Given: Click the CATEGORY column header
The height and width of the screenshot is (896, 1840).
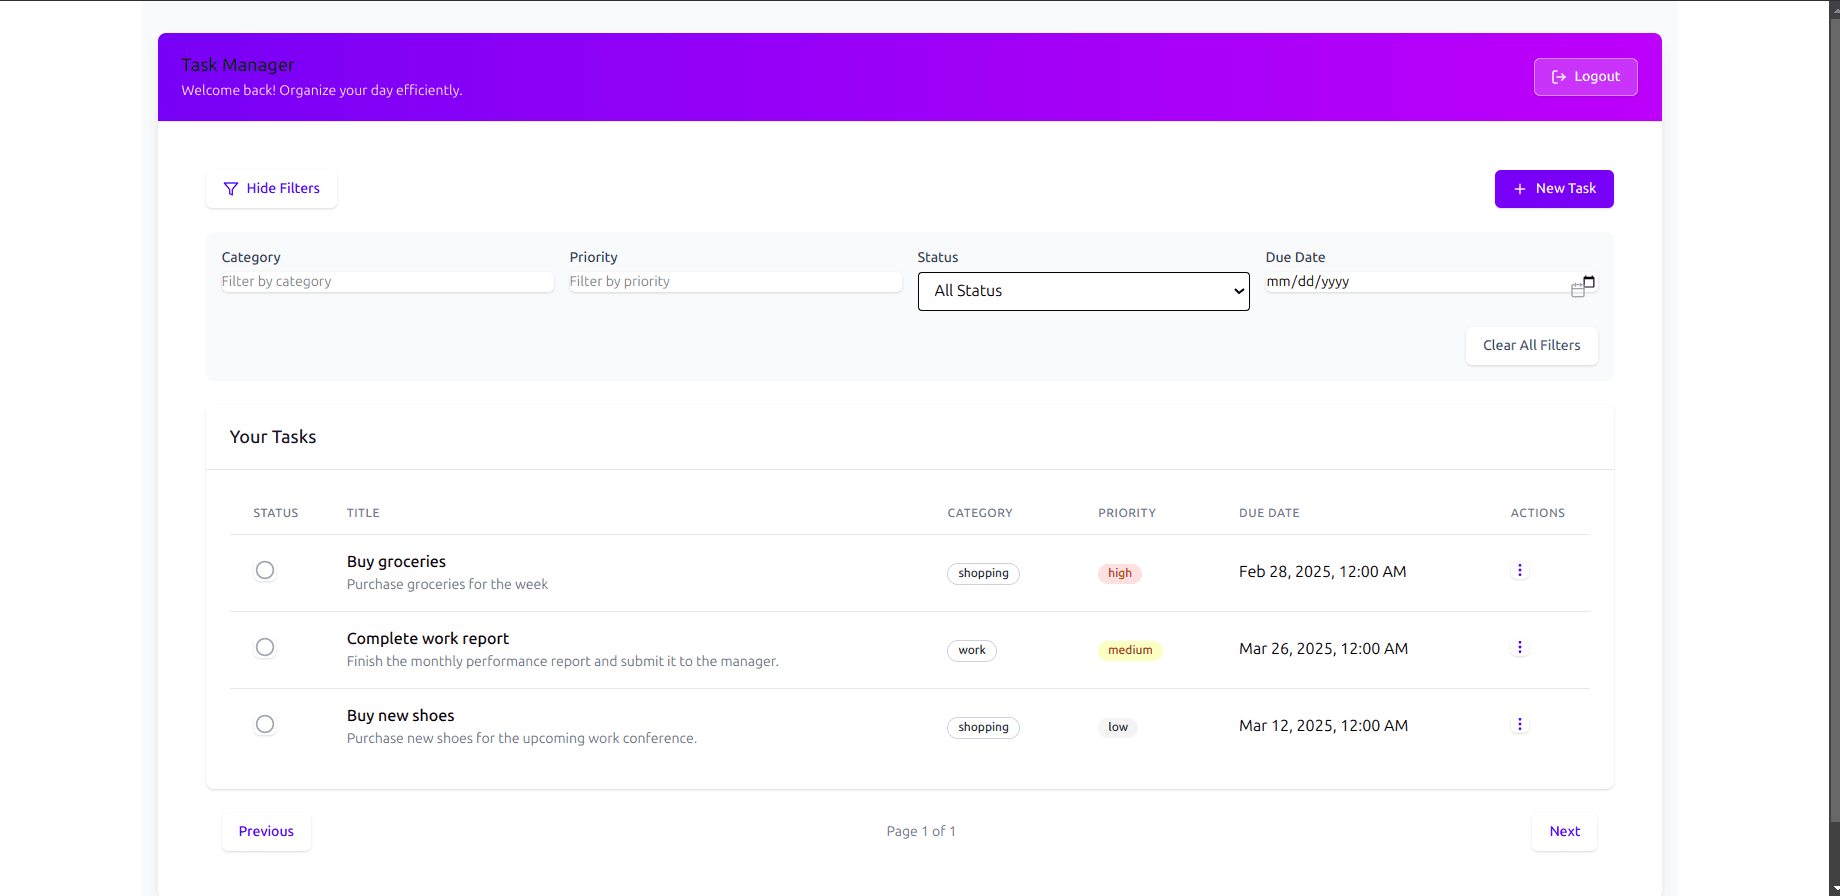Looking at the screenshot, I should point(980,513).
